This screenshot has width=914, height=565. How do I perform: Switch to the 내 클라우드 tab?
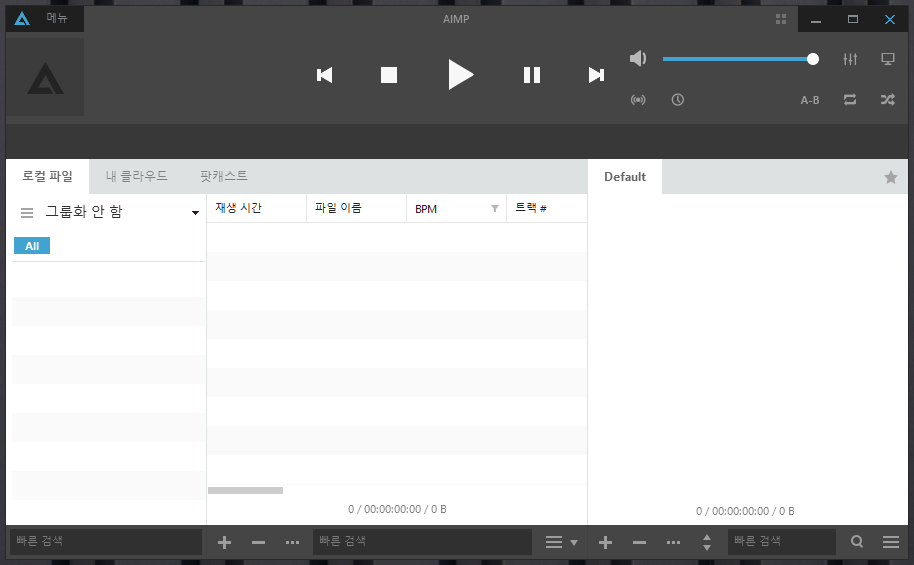[136, 176]
